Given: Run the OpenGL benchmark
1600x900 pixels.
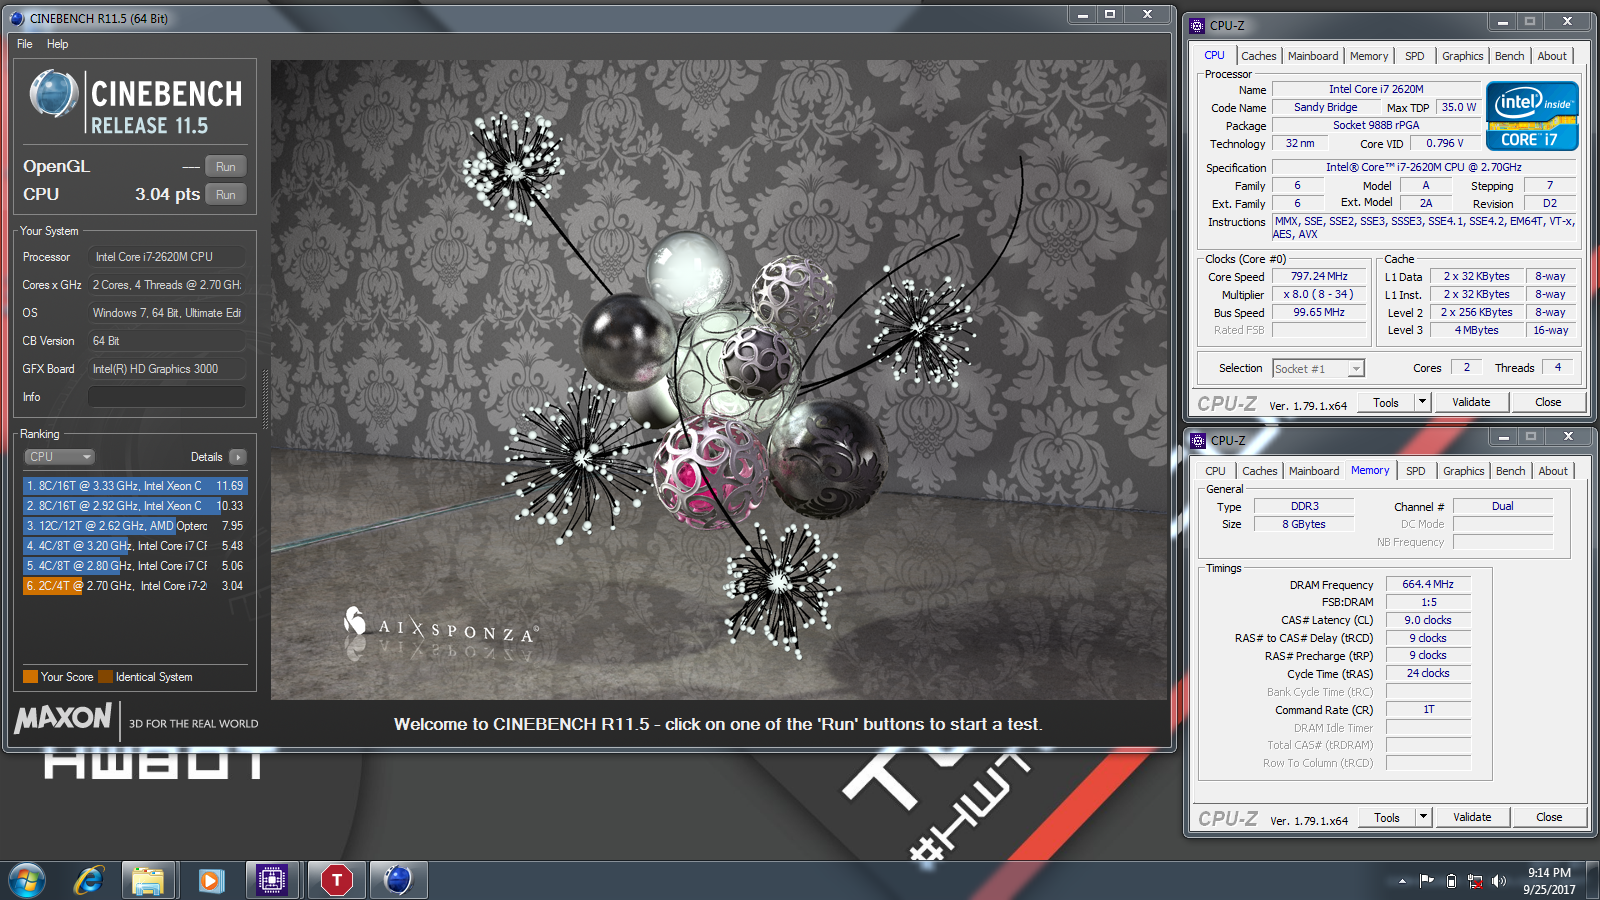Looking at the screenshot, I should point(226,167).
